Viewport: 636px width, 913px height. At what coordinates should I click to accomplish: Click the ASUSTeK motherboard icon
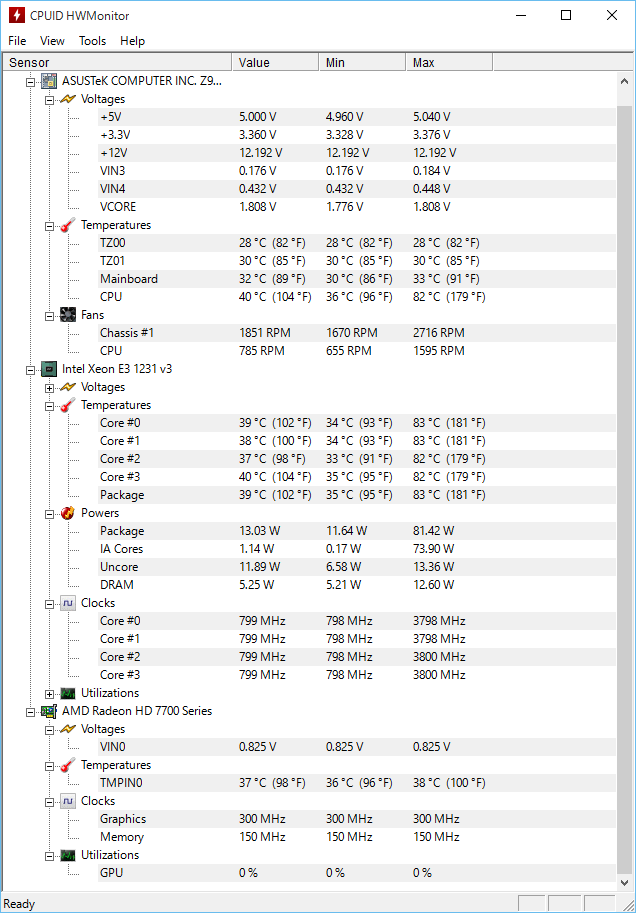(49, 81)
